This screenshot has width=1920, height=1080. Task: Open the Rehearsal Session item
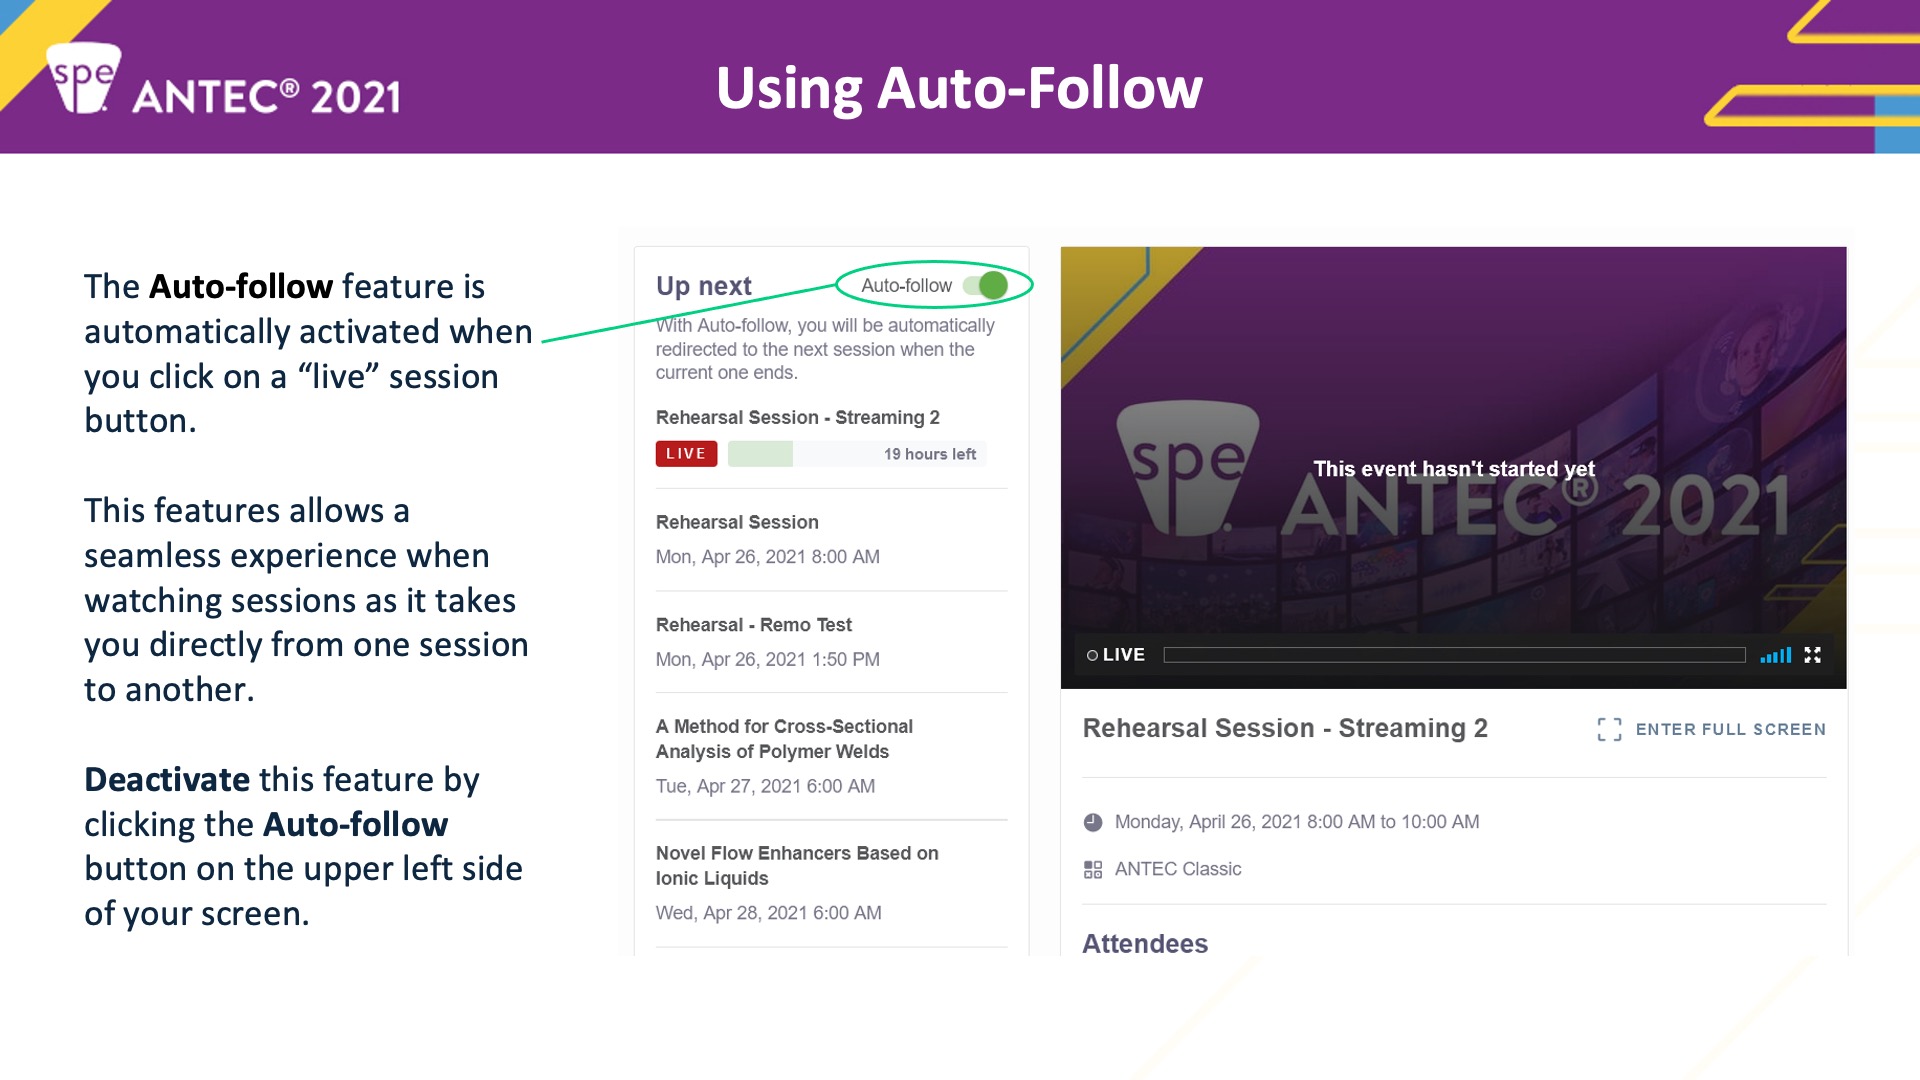coord(737,522)
